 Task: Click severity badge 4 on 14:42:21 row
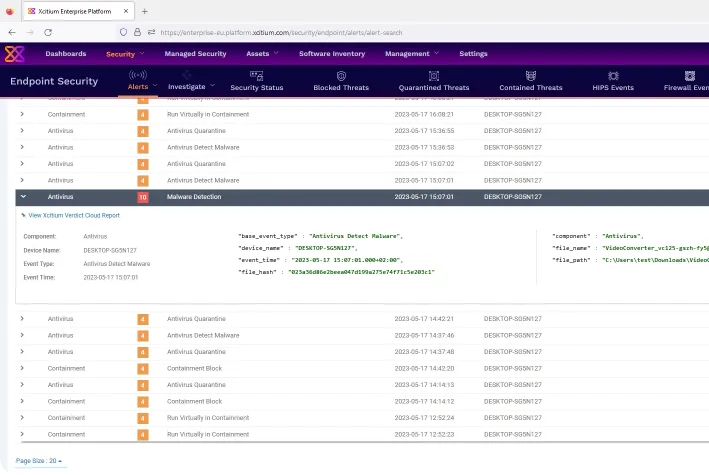tap(142, 319)
